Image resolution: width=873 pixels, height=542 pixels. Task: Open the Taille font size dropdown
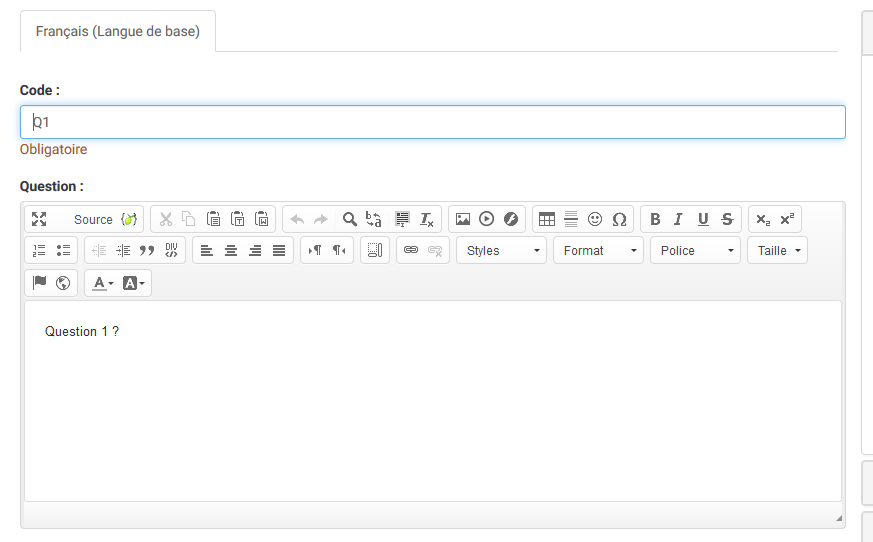coord(777,250)
